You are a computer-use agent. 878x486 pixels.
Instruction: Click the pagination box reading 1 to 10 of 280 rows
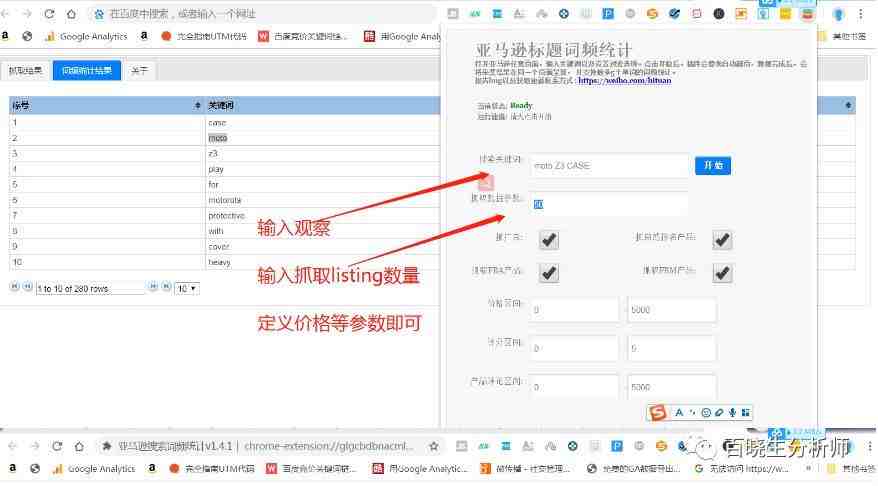click(90, 288)
